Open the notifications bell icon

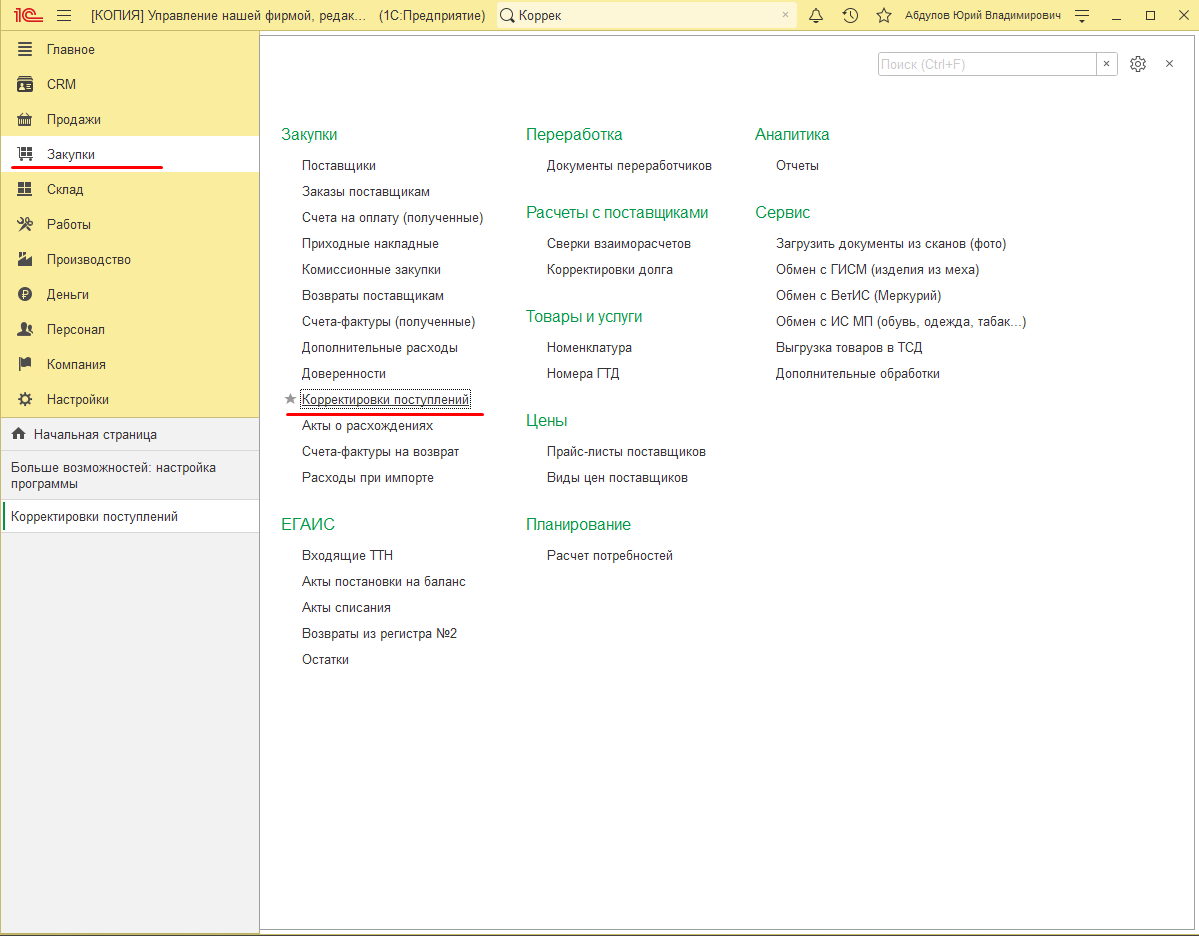(x=816, y=15)
